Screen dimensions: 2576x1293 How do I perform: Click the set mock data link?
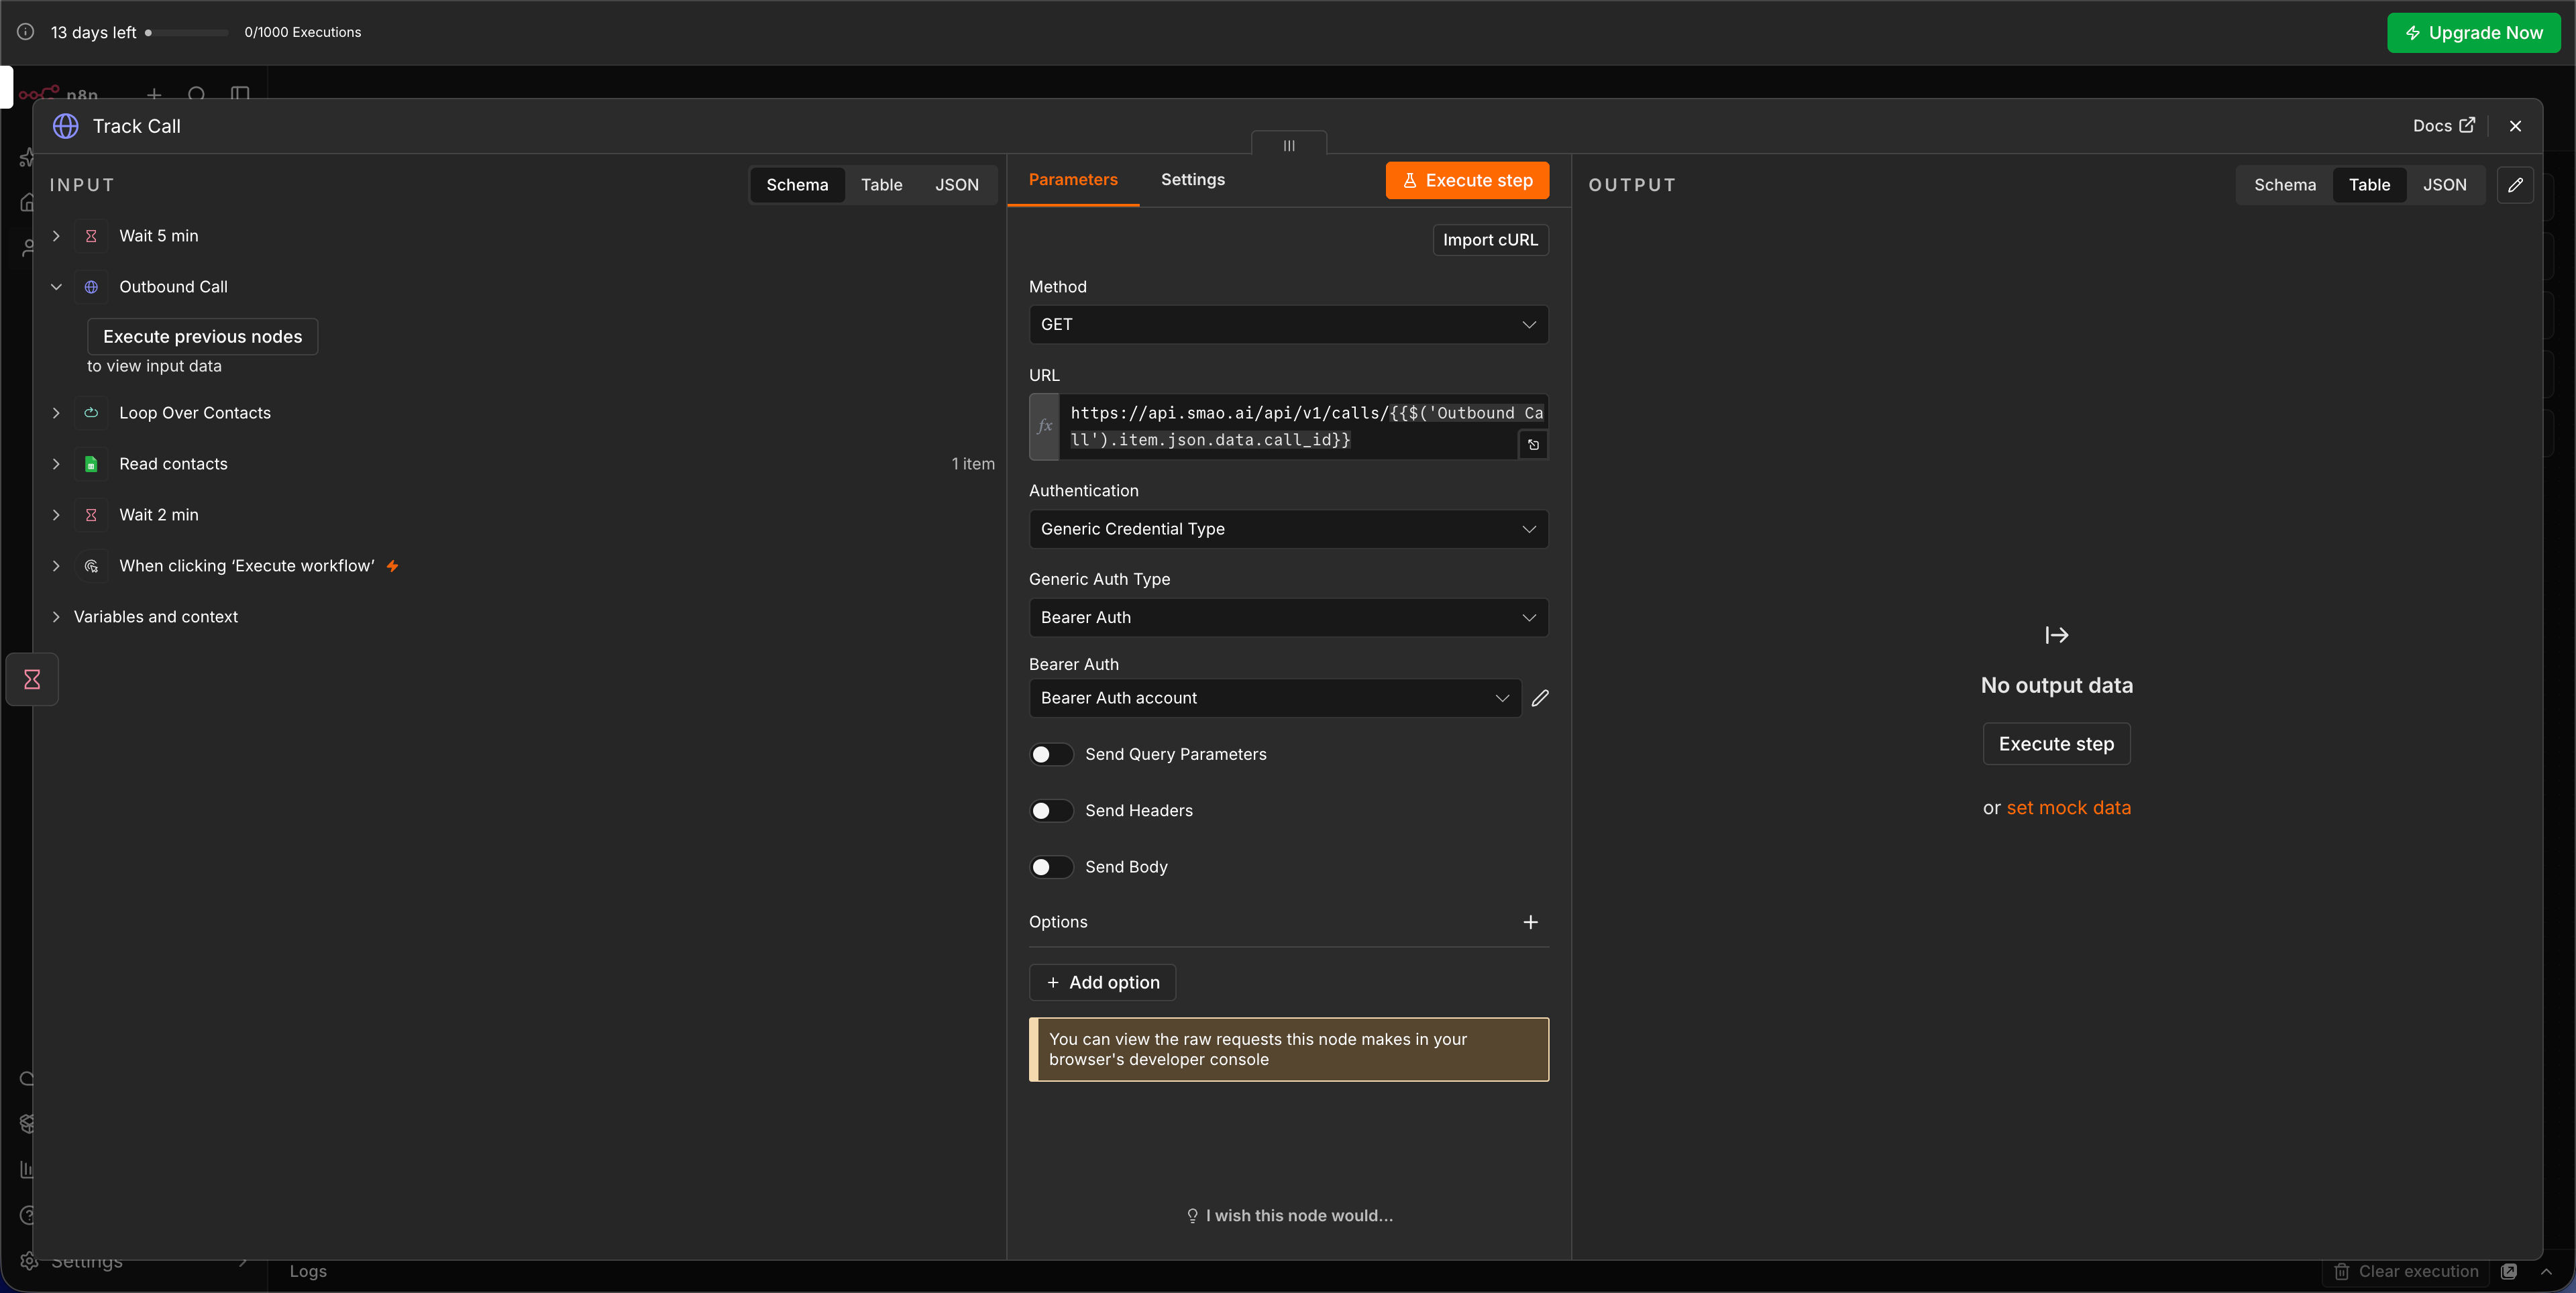(2068, 808)
